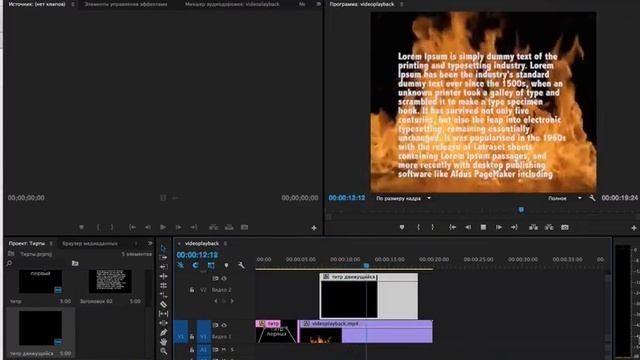The height and width of the screenshot is (360, 640).
Task: Add marker in Program monitor
Action: [x=402, y=227]
